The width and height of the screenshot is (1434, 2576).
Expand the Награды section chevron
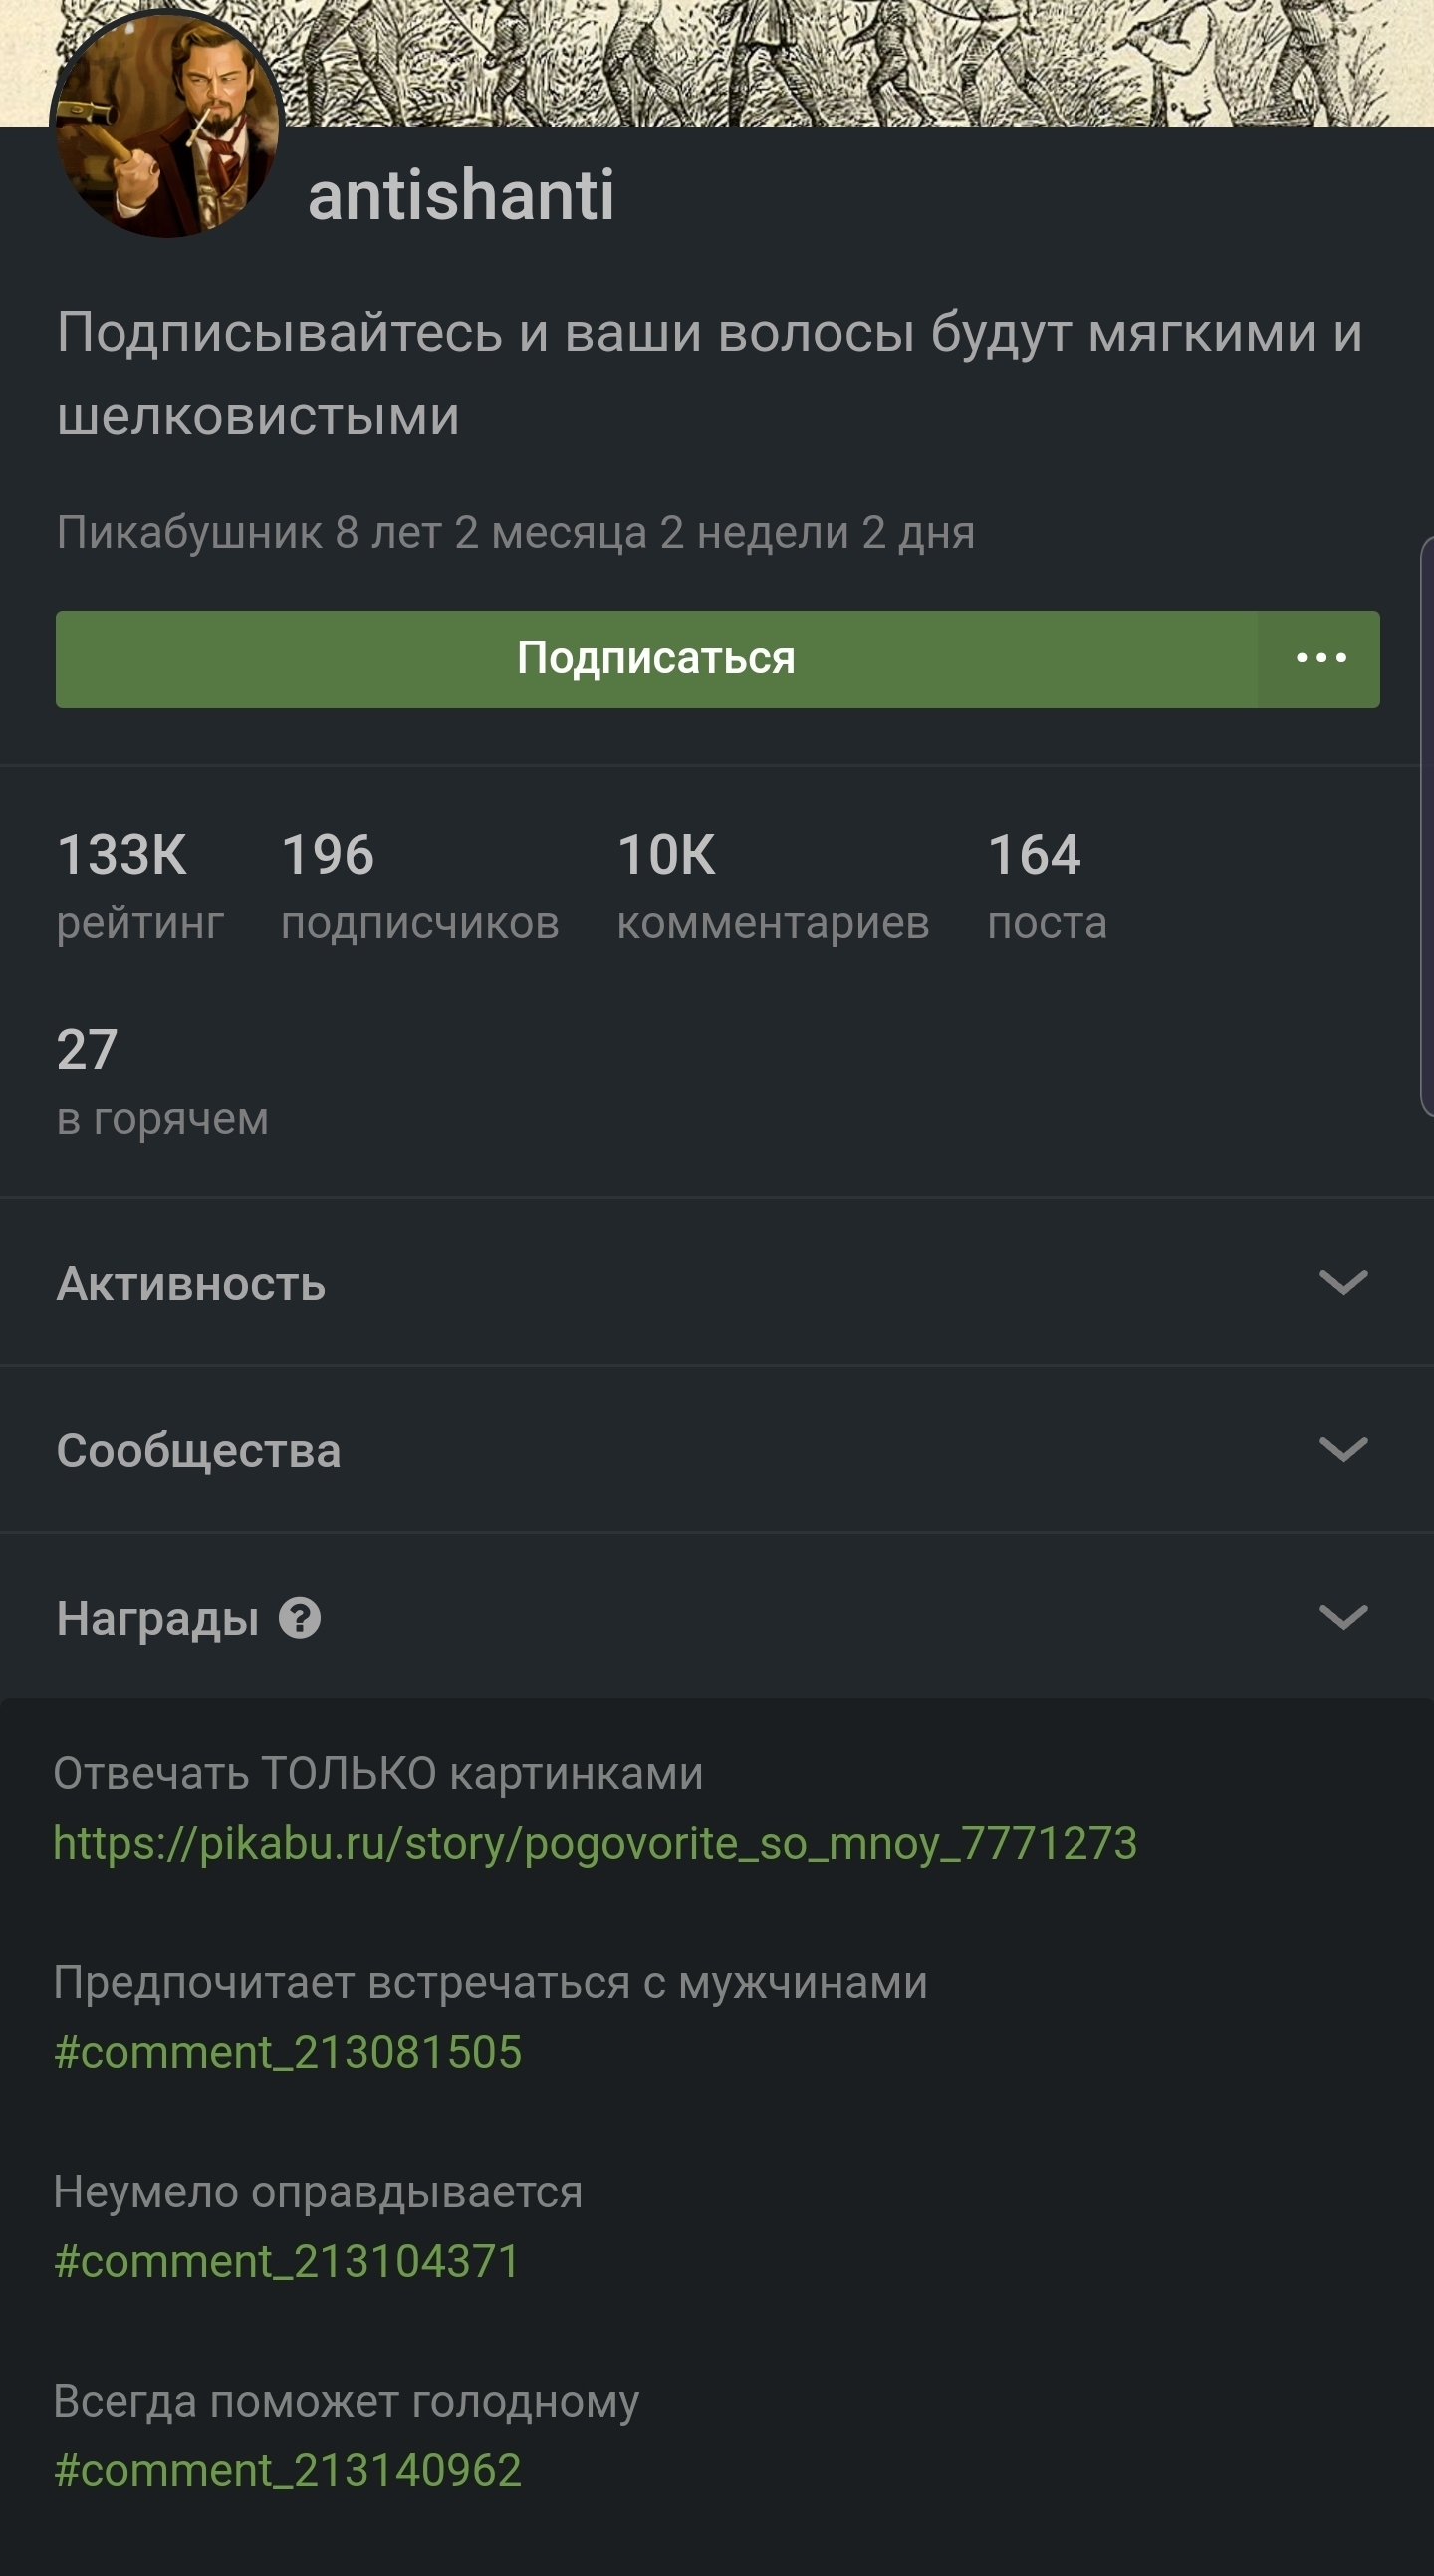1343,1617
